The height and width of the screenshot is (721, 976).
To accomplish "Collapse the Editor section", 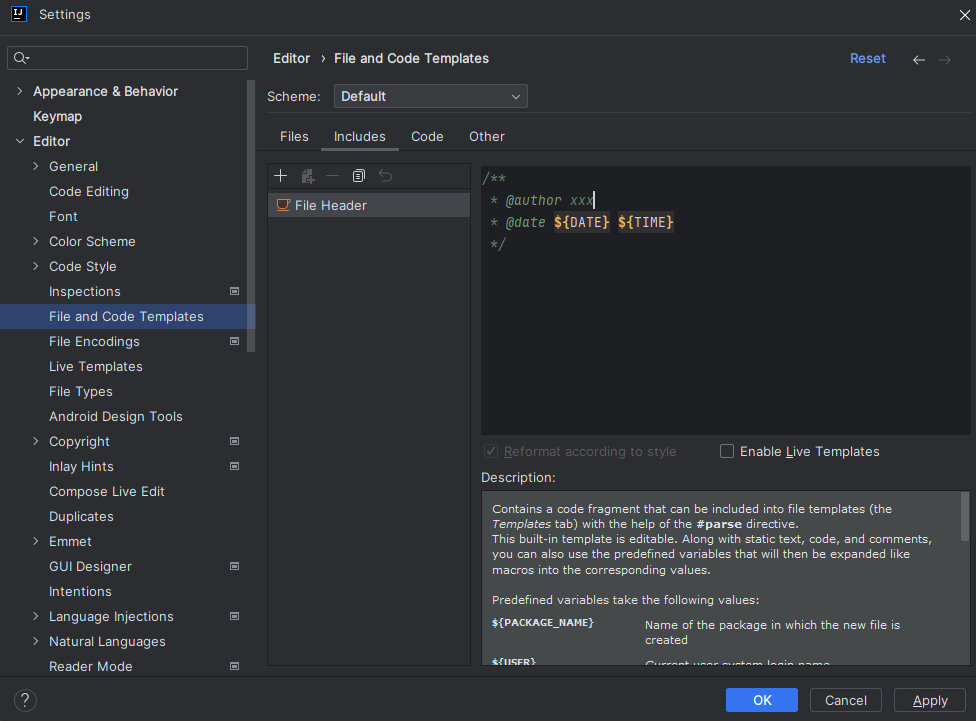I will [x=20, y=141].
